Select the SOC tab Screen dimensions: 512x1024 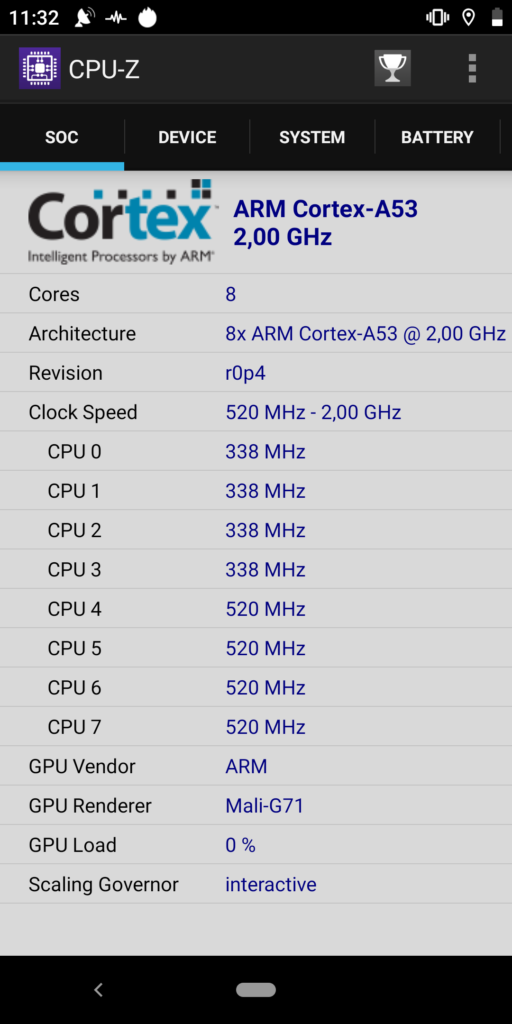(x=62, y=137)
